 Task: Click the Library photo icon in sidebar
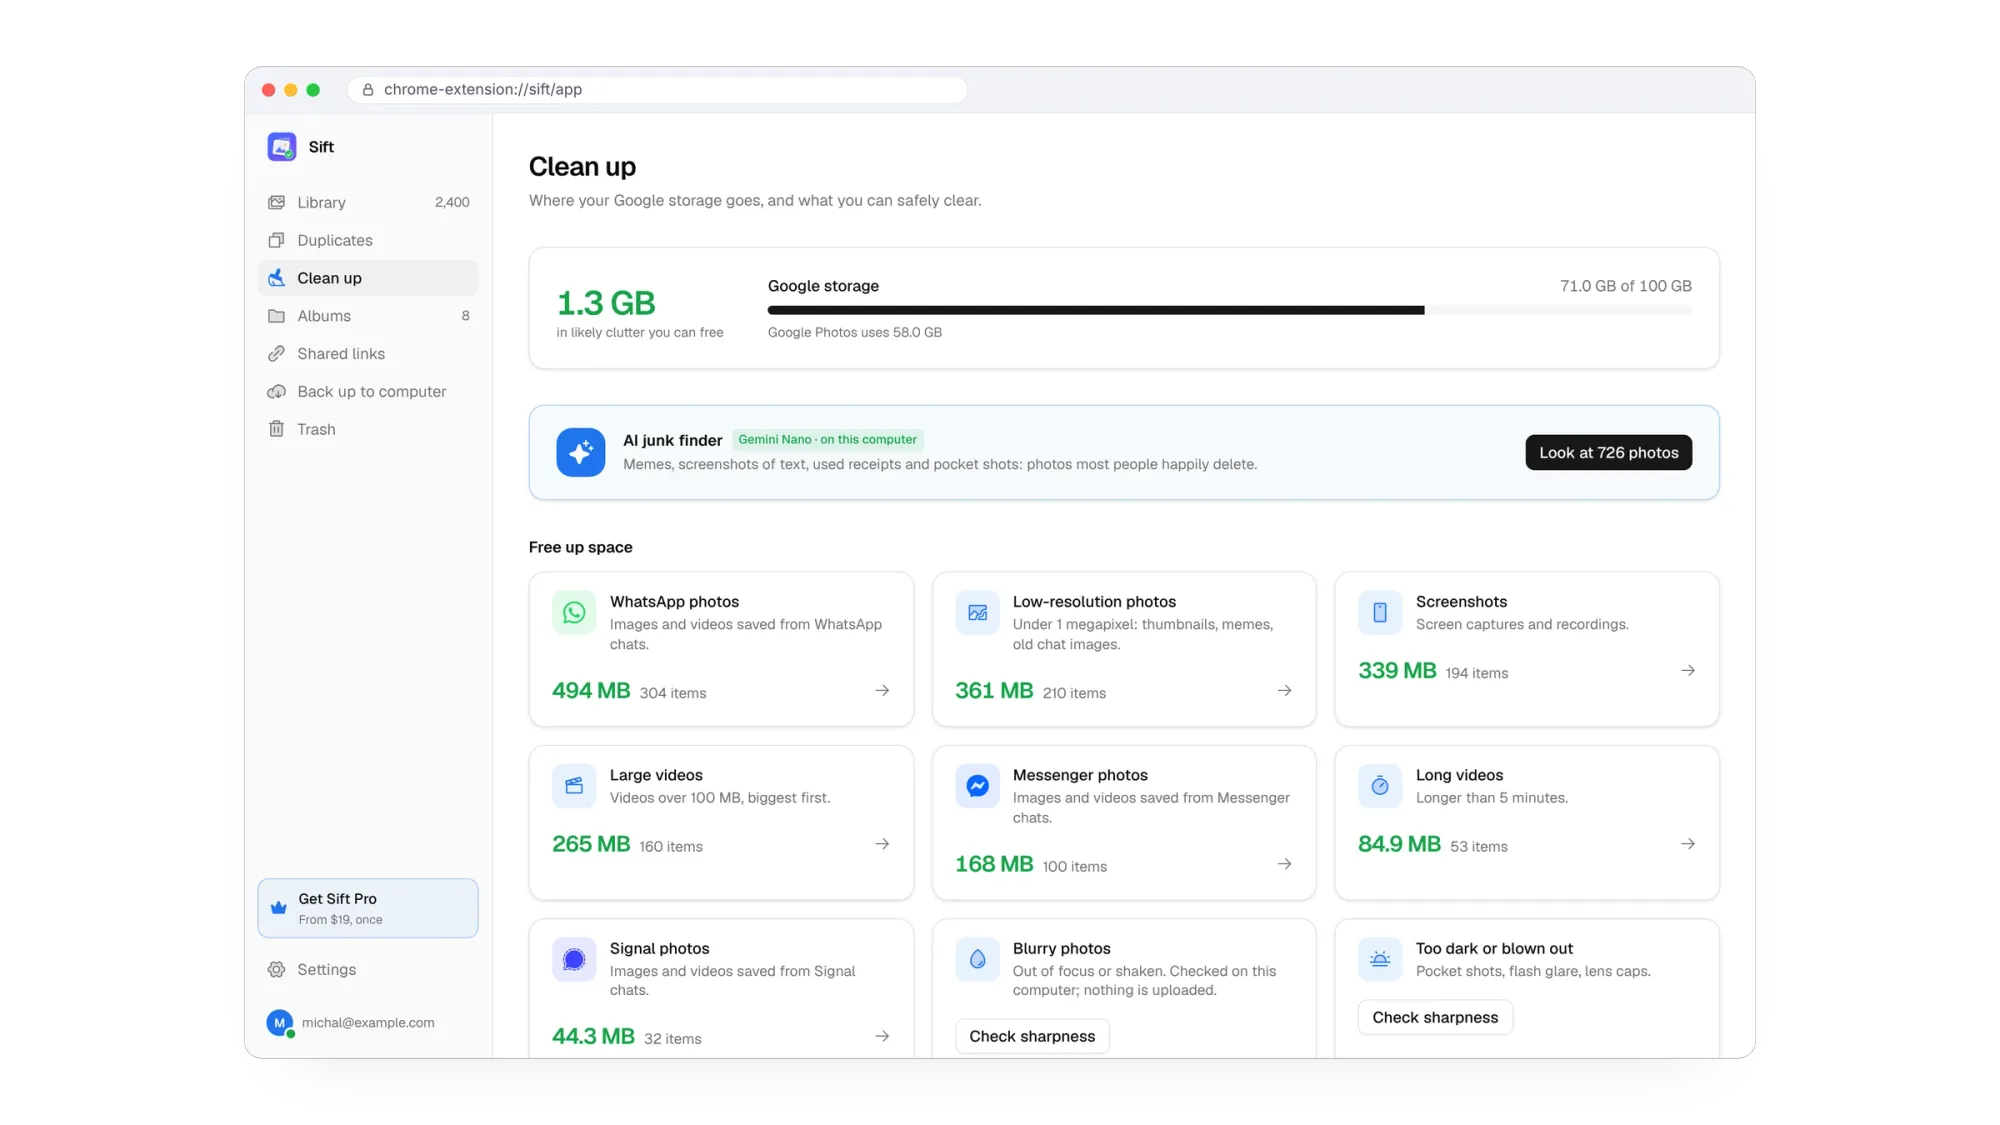277,203
